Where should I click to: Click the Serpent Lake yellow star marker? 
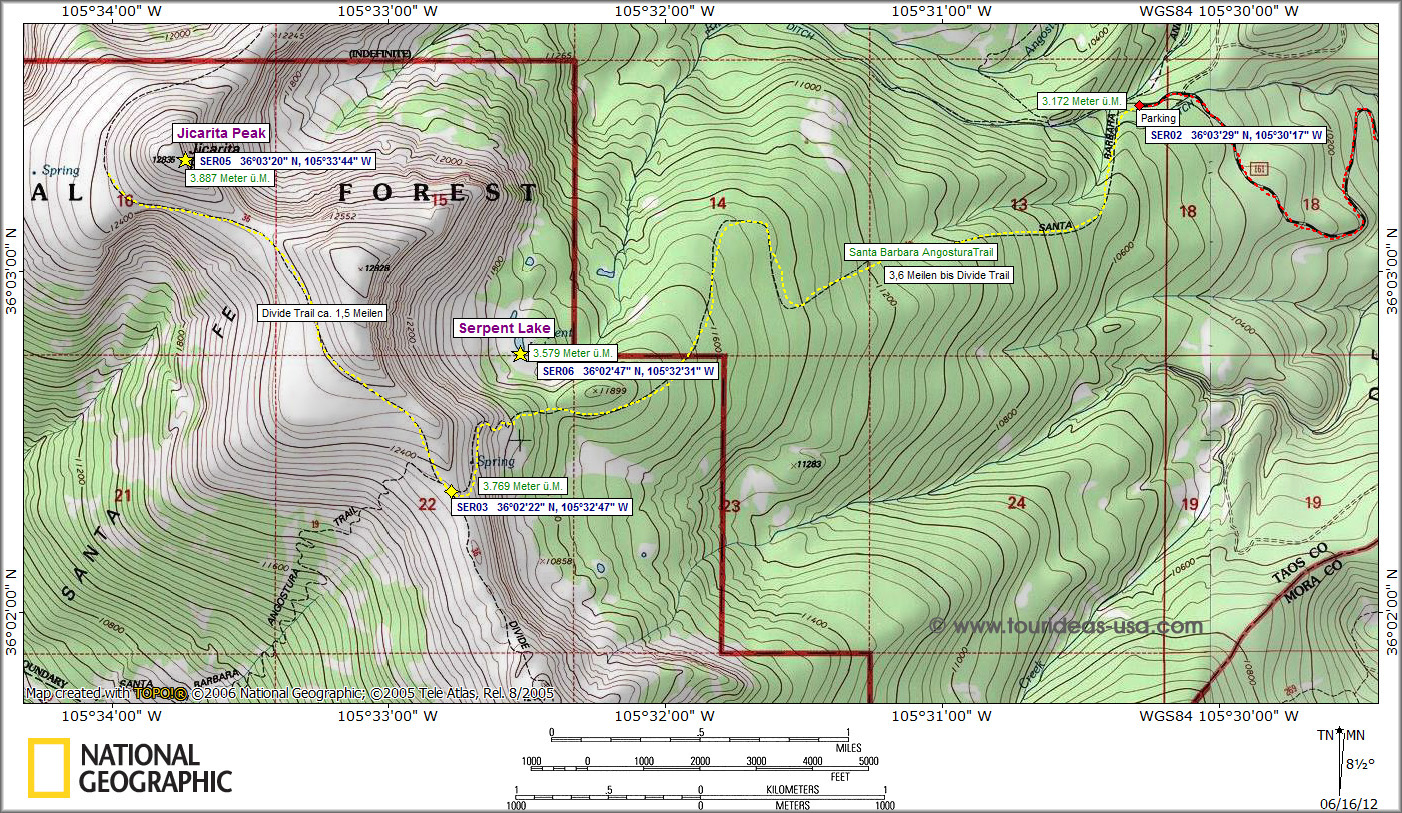(x=520, y=354)
